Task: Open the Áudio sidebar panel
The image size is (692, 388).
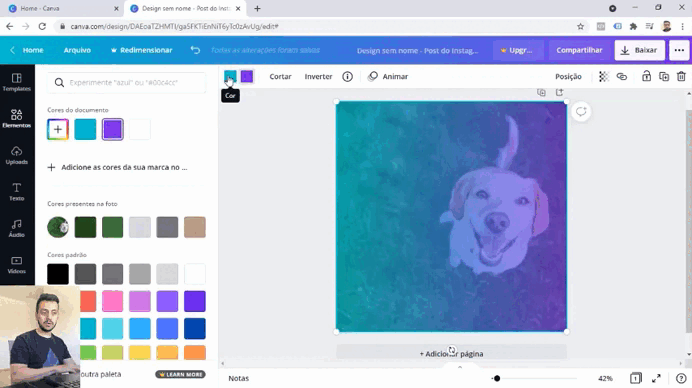Action: pyautogui.click(x=17, y=228)
